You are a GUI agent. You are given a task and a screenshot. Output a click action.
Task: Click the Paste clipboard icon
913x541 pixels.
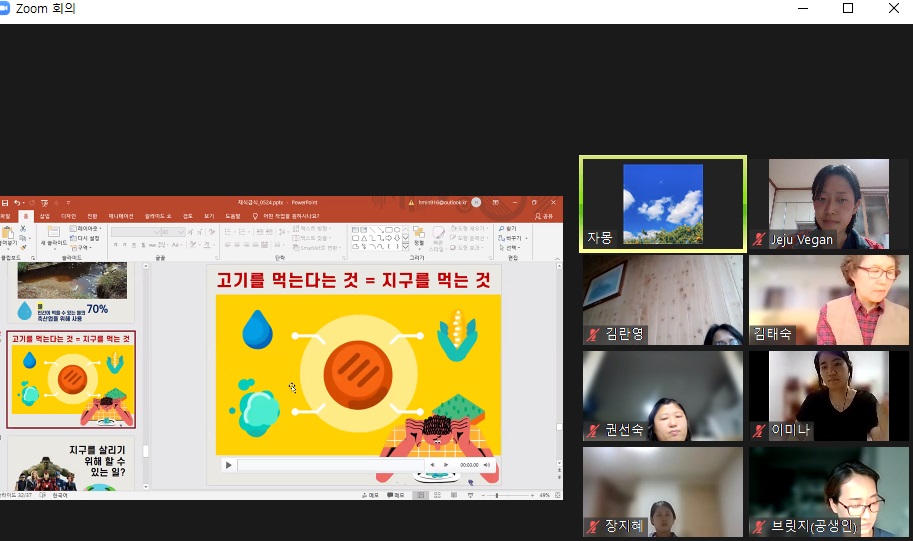[x=7, y=234]
